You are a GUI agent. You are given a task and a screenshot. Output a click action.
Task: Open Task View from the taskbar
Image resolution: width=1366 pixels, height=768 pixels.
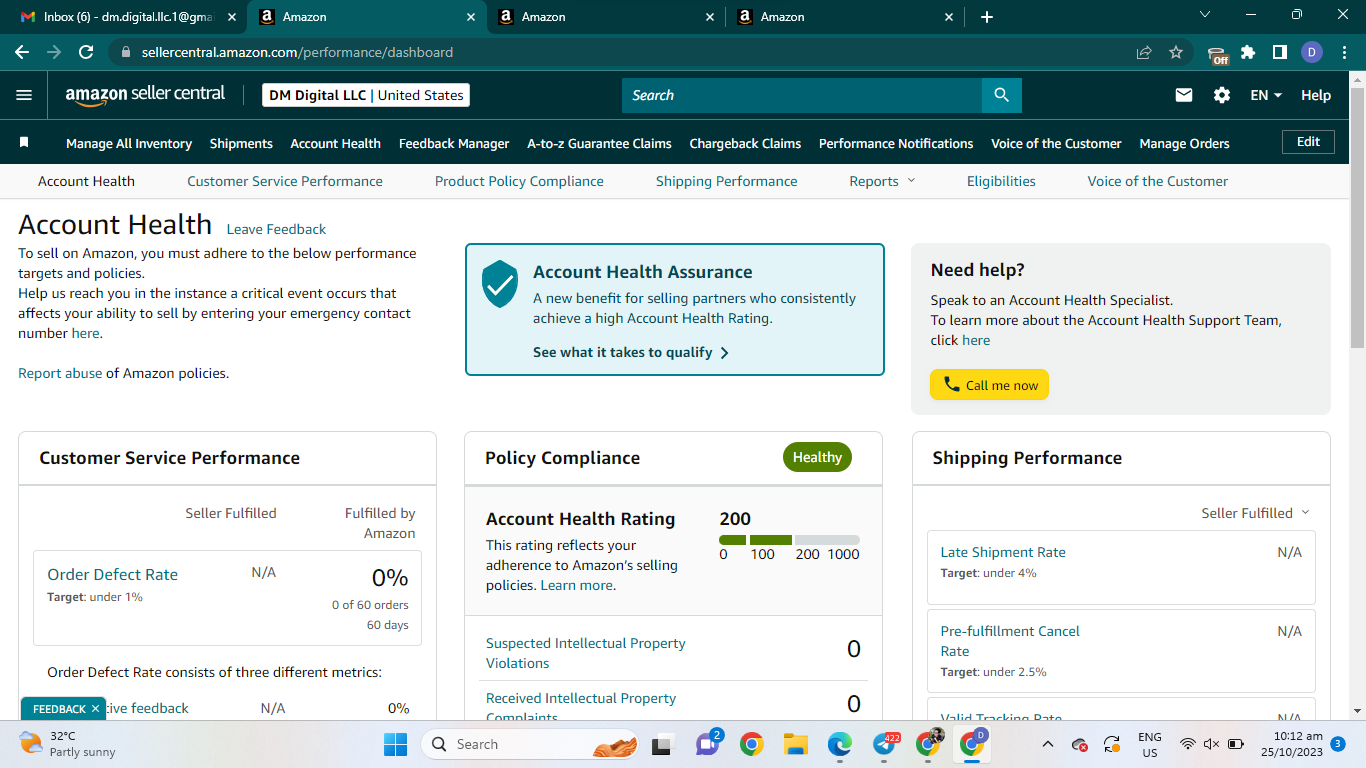[661, 744]
